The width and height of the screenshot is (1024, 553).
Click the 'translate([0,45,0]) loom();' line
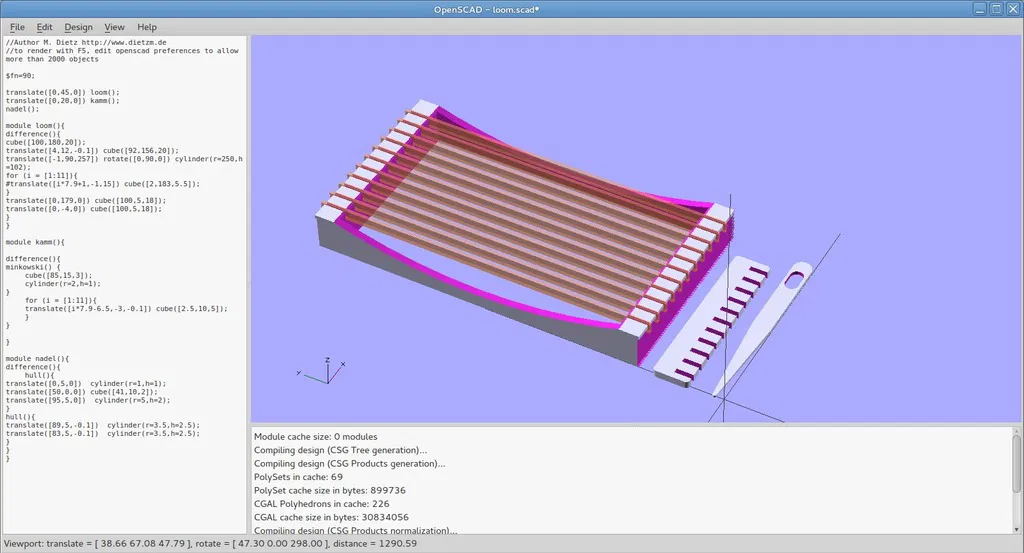click(63, 93)
